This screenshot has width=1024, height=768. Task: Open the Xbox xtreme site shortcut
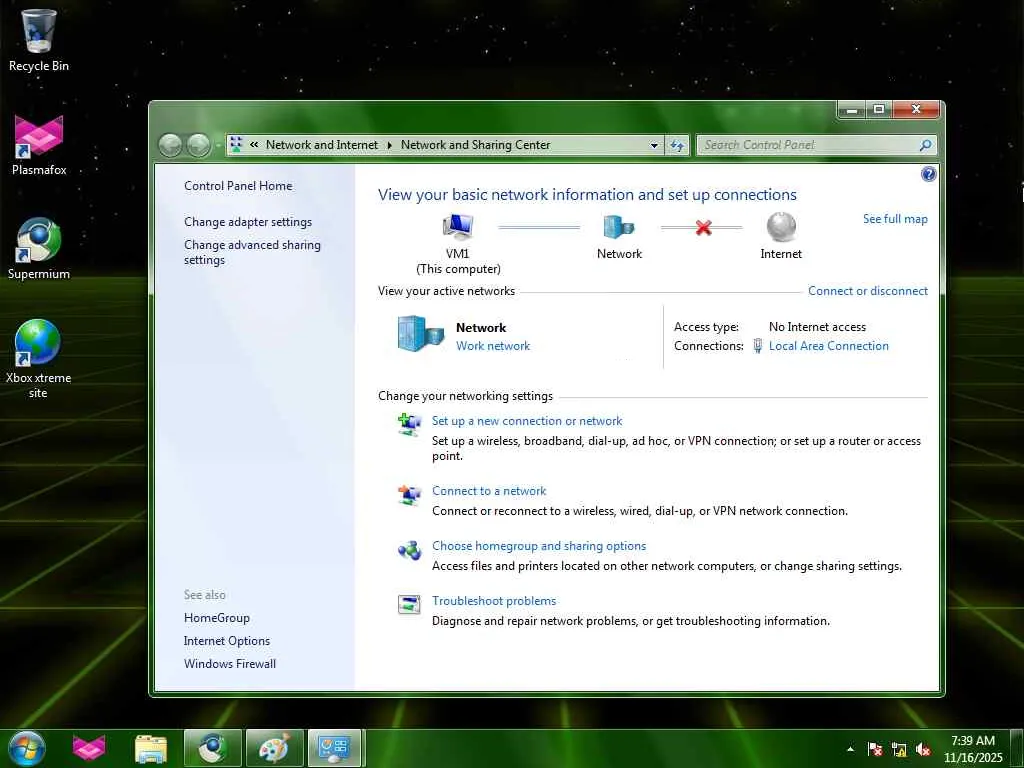(39, 358)
